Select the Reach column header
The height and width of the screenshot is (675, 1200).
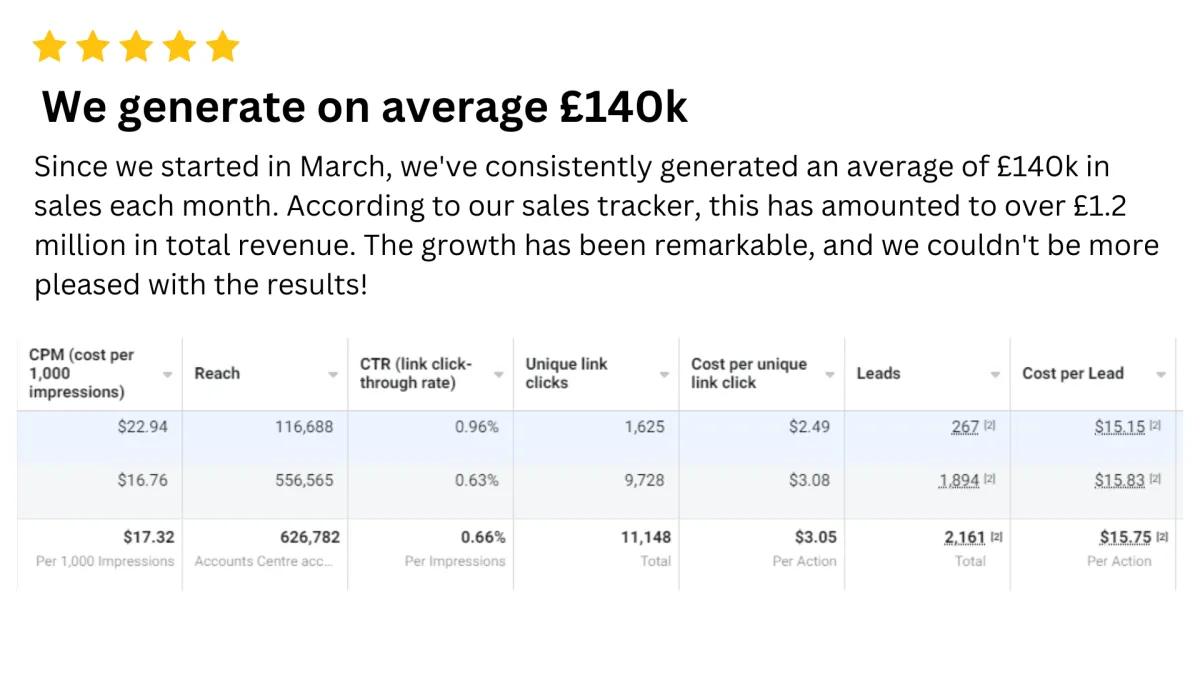click(265, 374)
